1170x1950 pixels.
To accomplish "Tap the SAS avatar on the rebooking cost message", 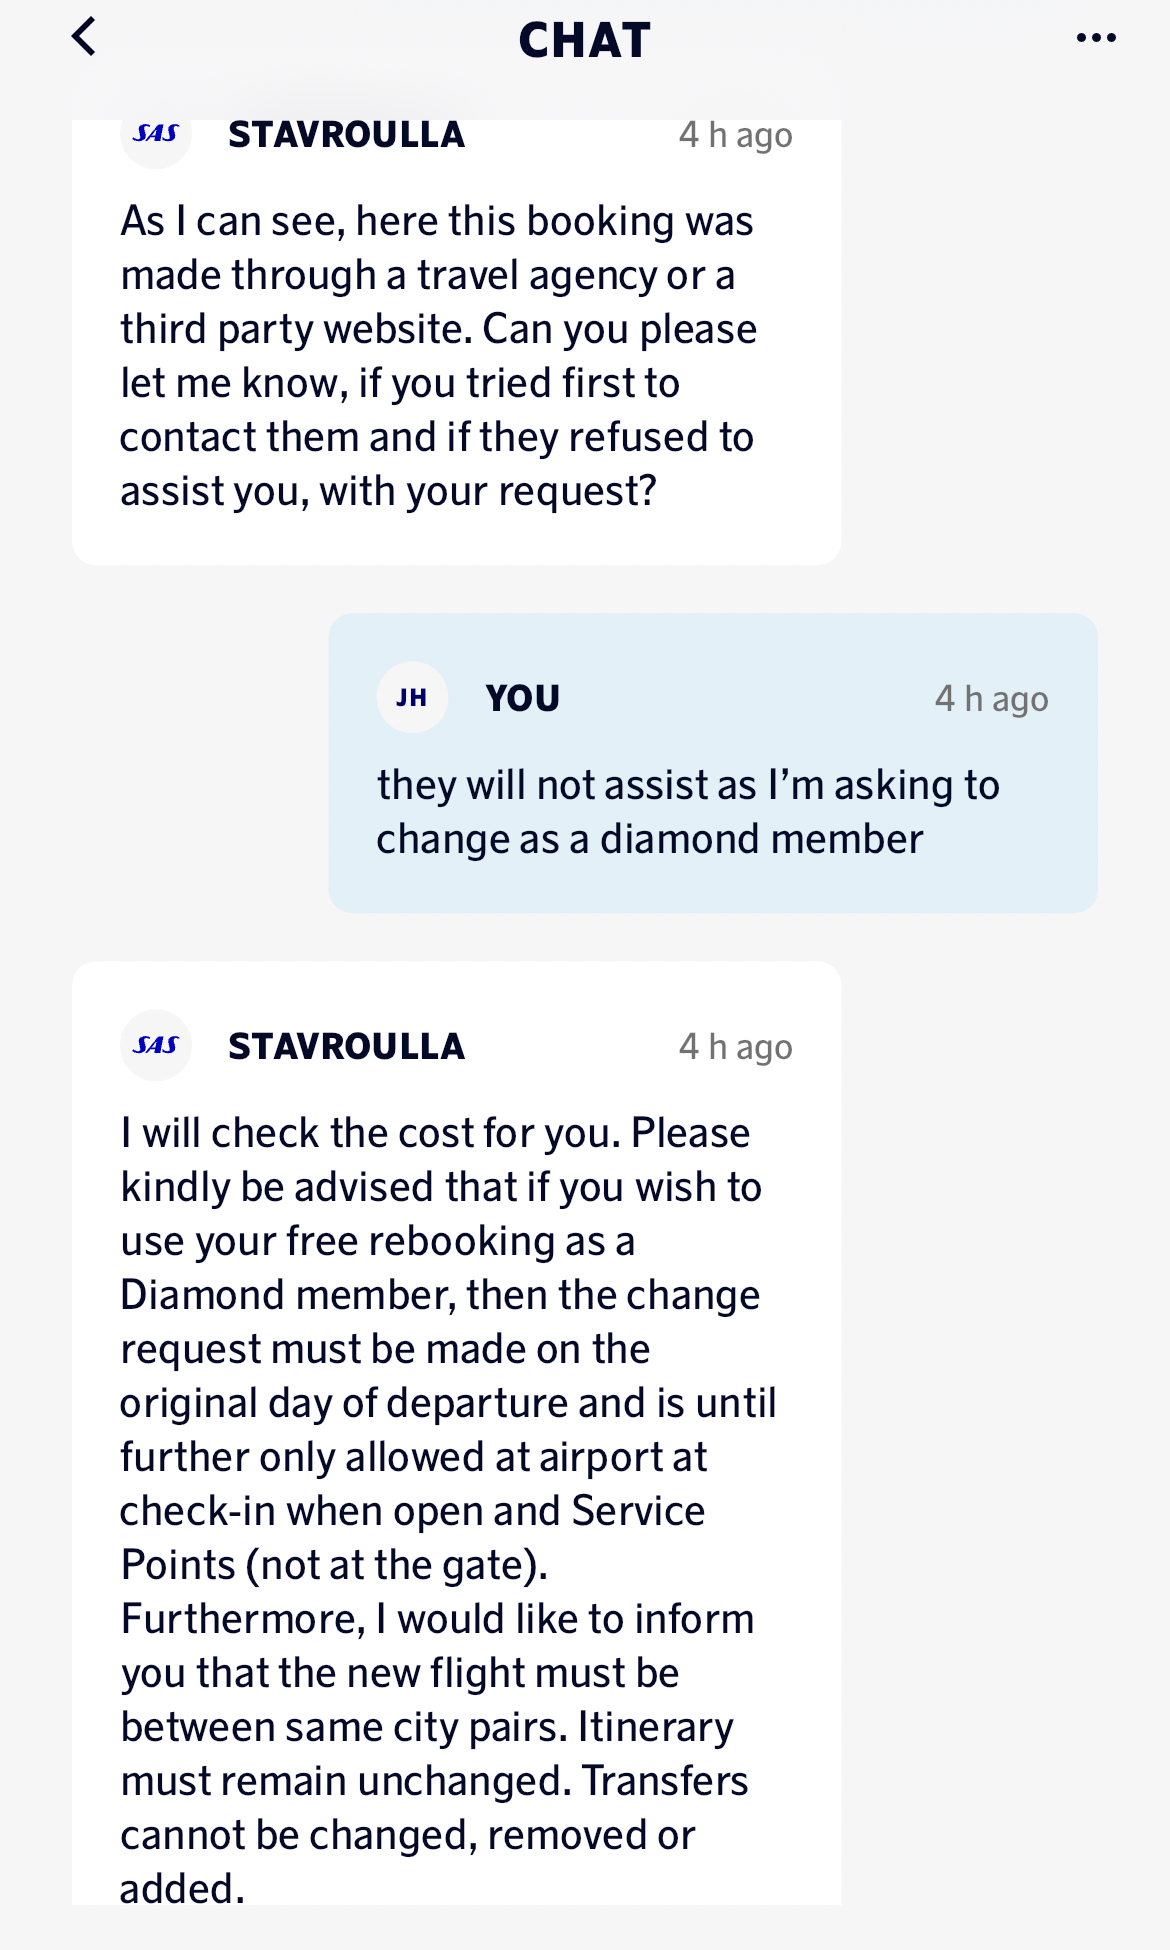I will tap(156, 1045).
